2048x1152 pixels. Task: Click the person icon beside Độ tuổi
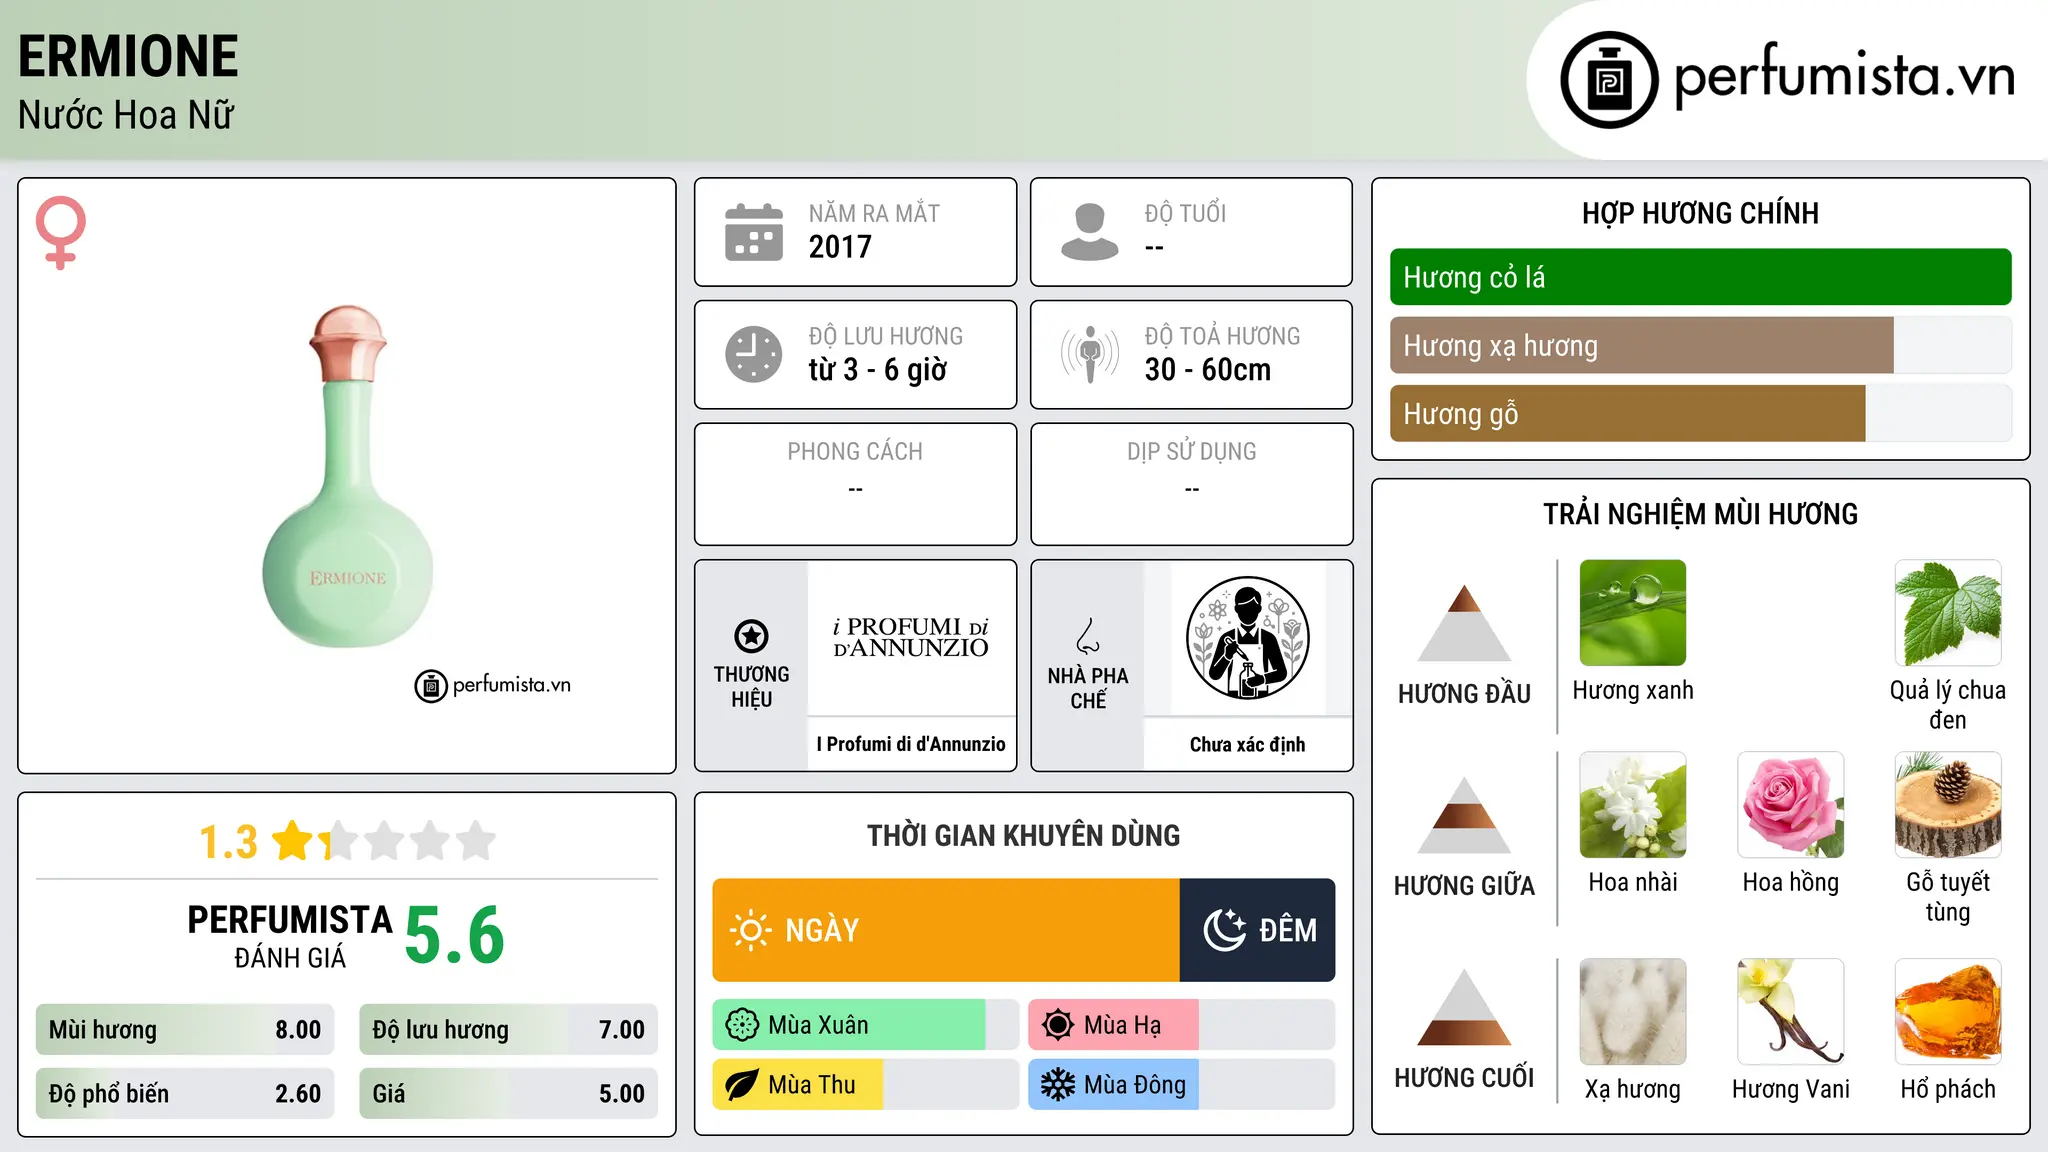click(x=1090, y=232)
